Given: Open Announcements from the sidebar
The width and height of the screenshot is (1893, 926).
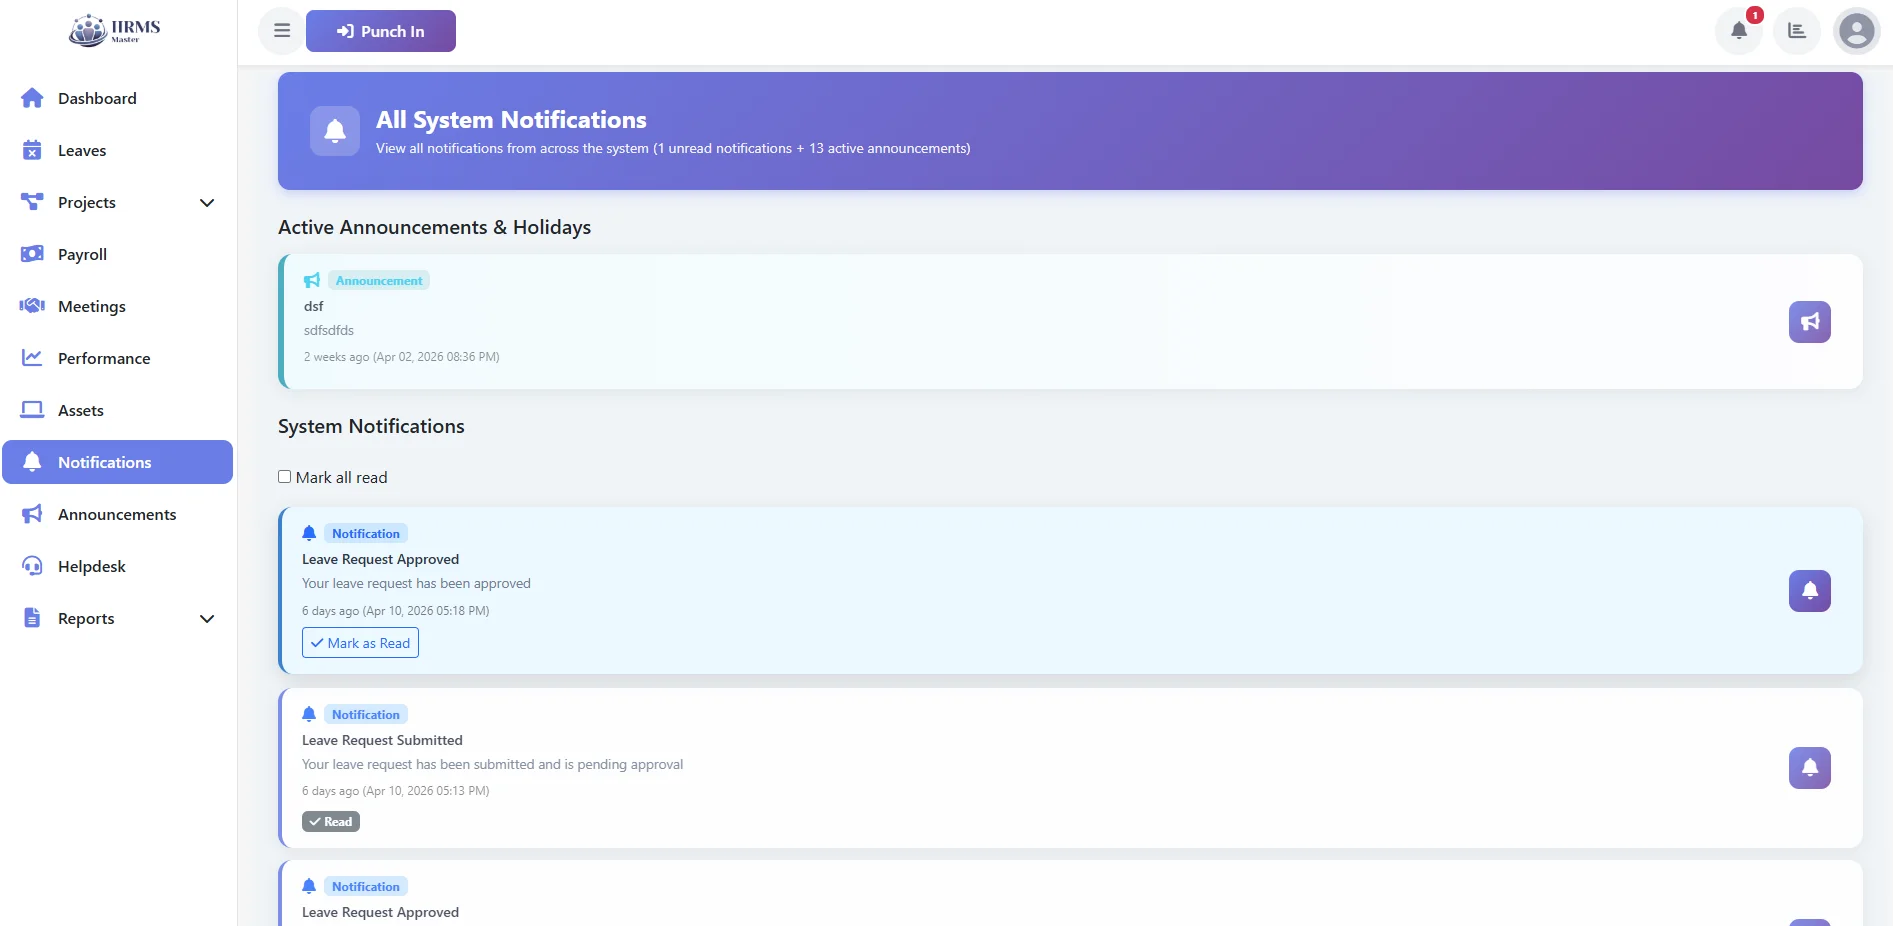Looking at the screenshot, I should coord(118,514).
